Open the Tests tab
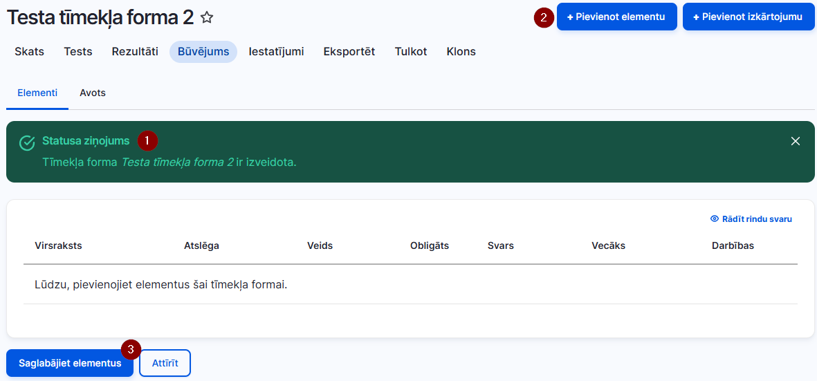 pos(78,52)
